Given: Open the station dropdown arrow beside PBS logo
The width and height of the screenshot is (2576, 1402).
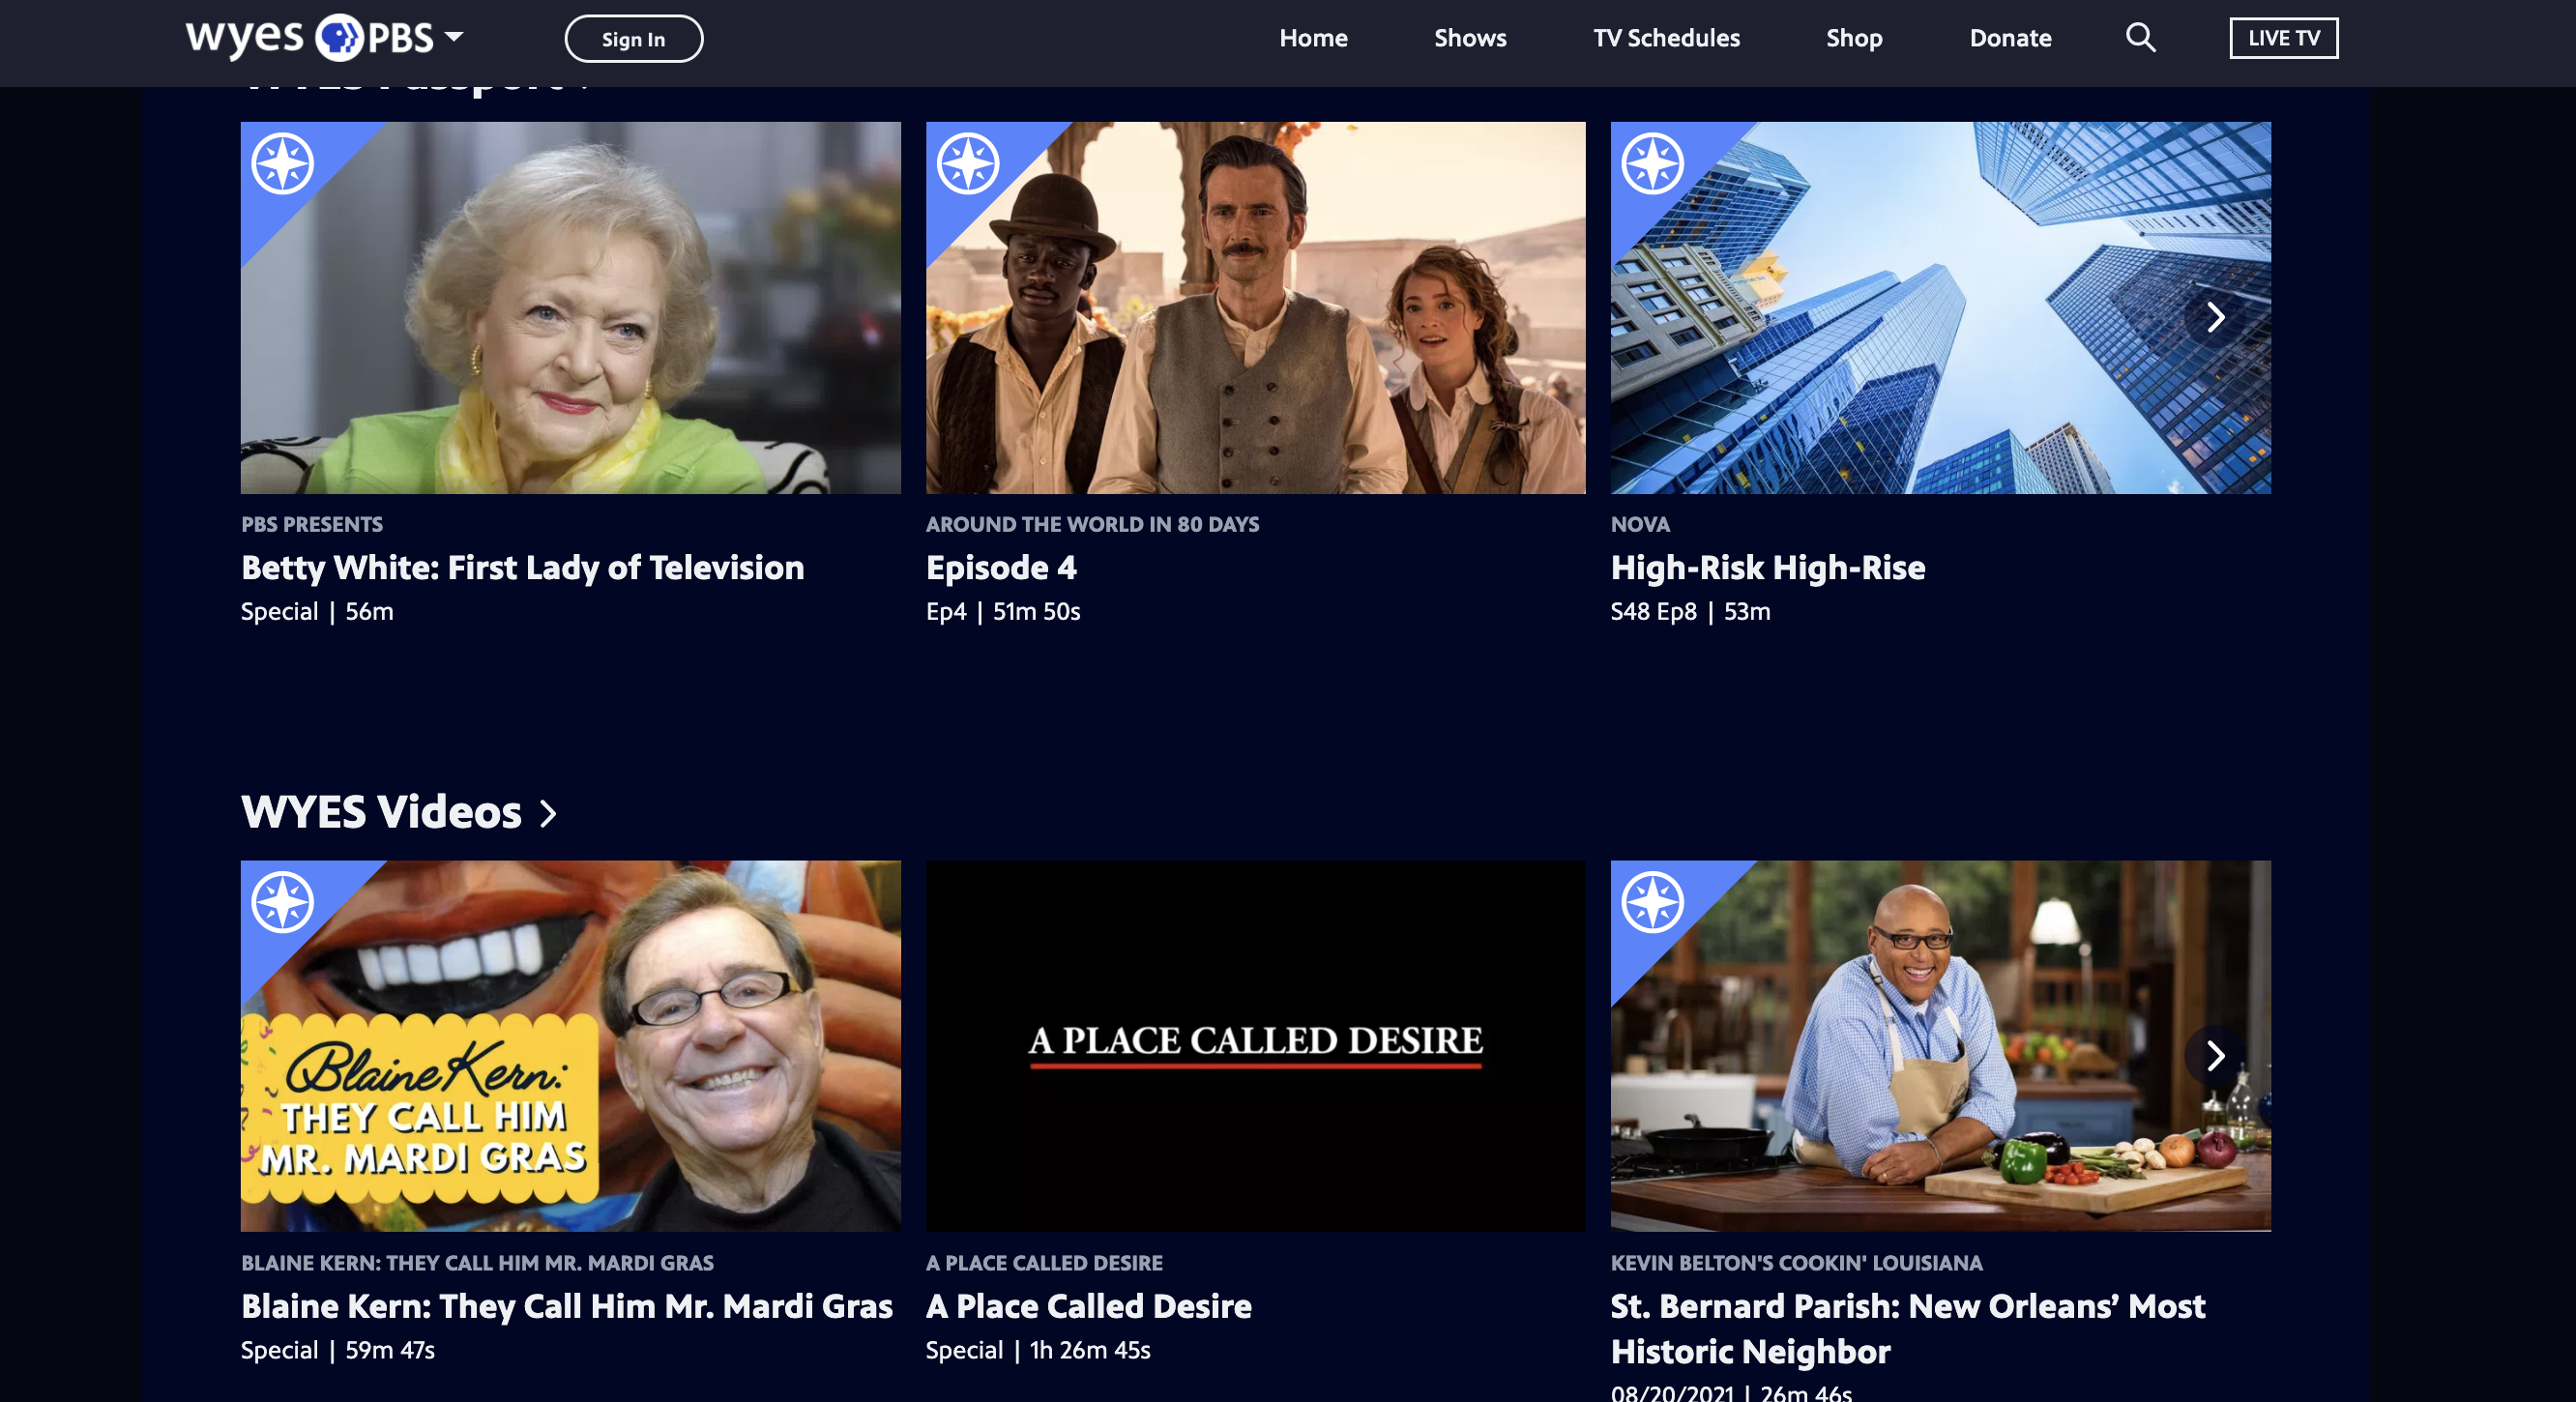Looking at the screenshot, I should [x=454, y=37].
